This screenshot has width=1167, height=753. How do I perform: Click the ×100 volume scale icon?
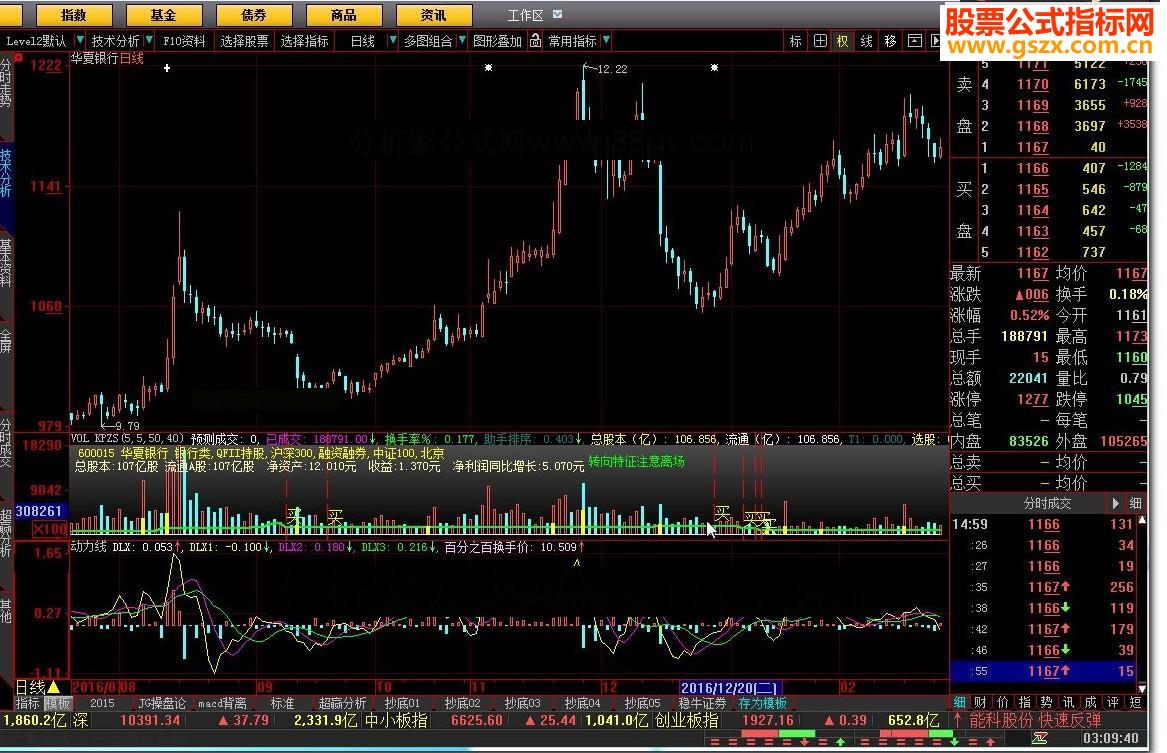coord(50,528)
